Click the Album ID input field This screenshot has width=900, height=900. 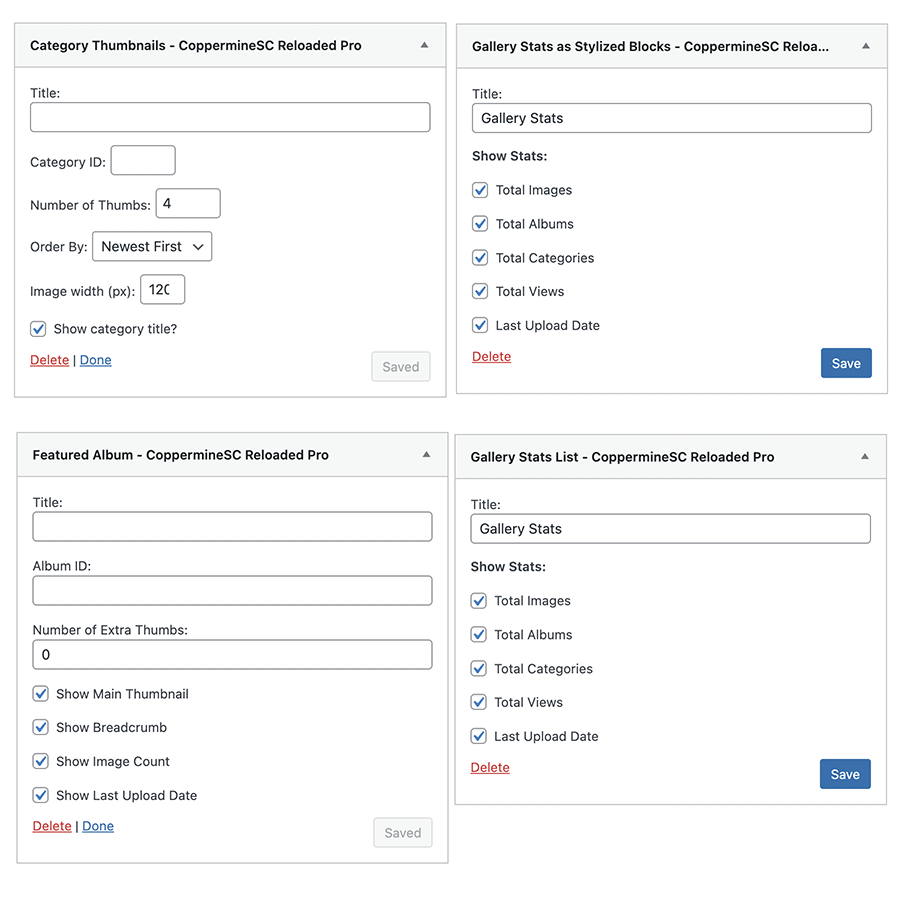[232, 590]
